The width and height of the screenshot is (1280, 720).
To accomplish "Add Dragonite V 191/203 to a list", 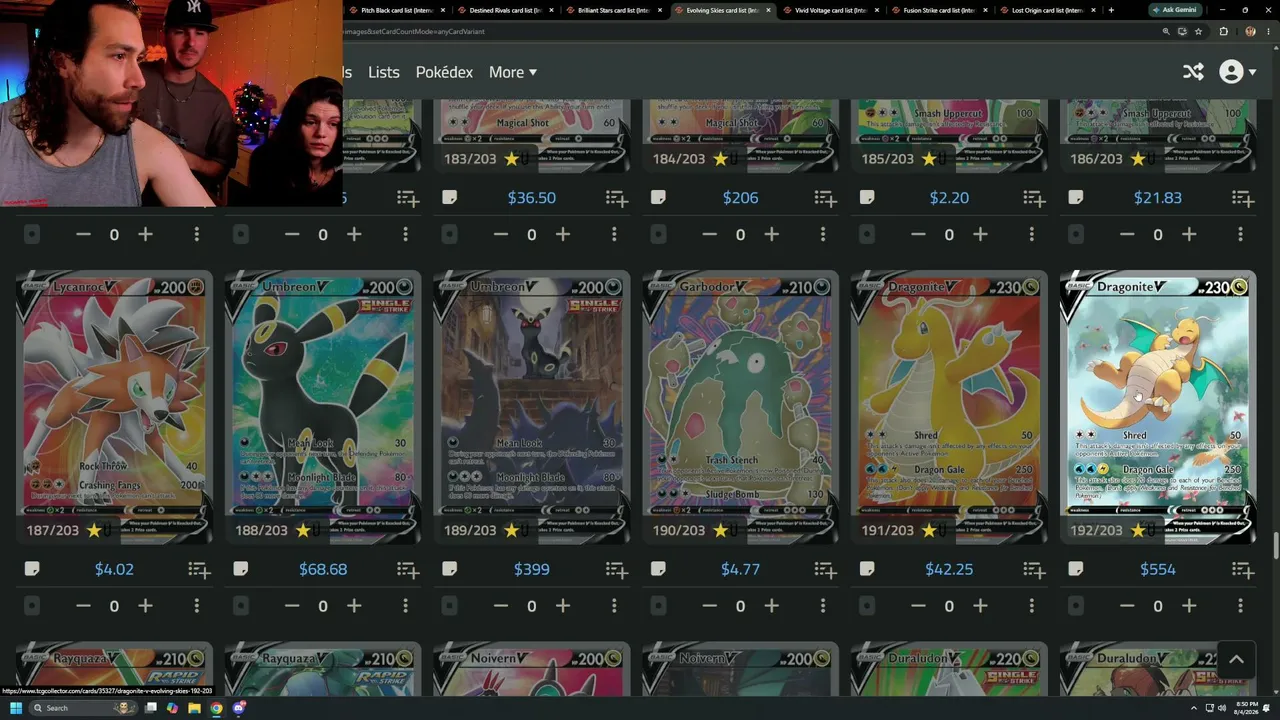I will 1034,570.
